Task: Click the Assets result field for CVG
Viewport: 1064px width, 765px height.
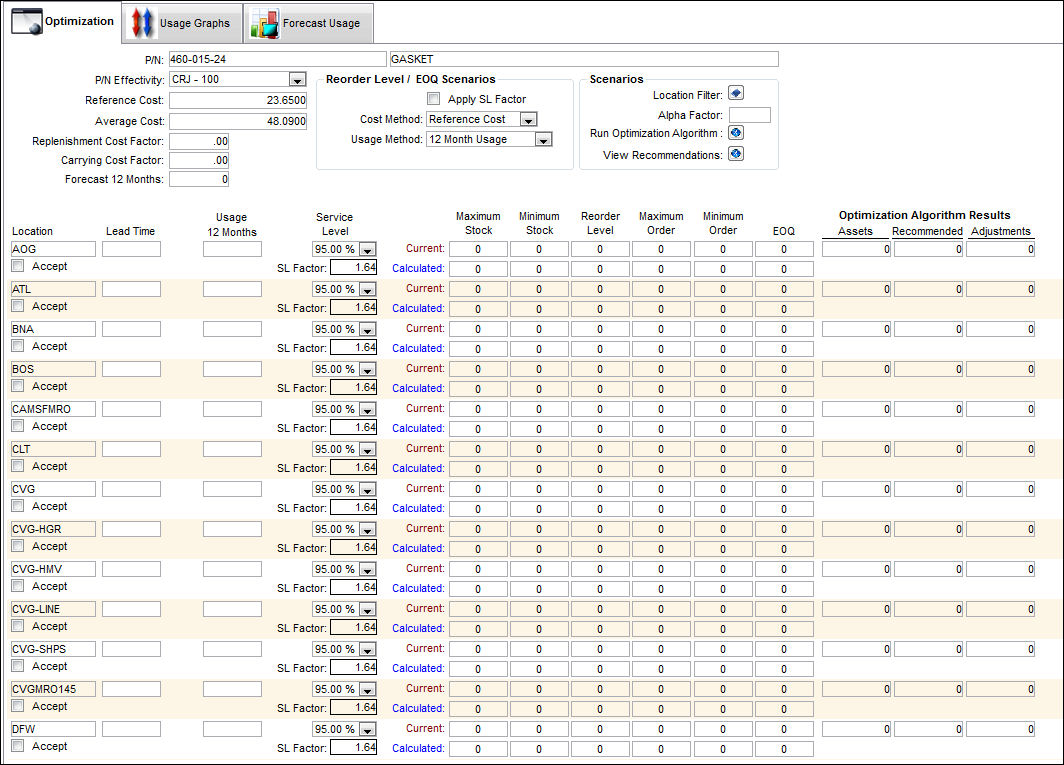Action: click(x=856, y=489)
